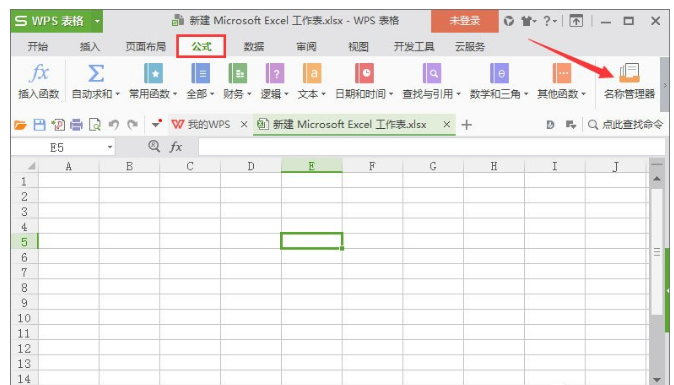Open the Logical (逻辑) functions icon
The width and height of the screenshot is (674, 385).
(275, 73)
